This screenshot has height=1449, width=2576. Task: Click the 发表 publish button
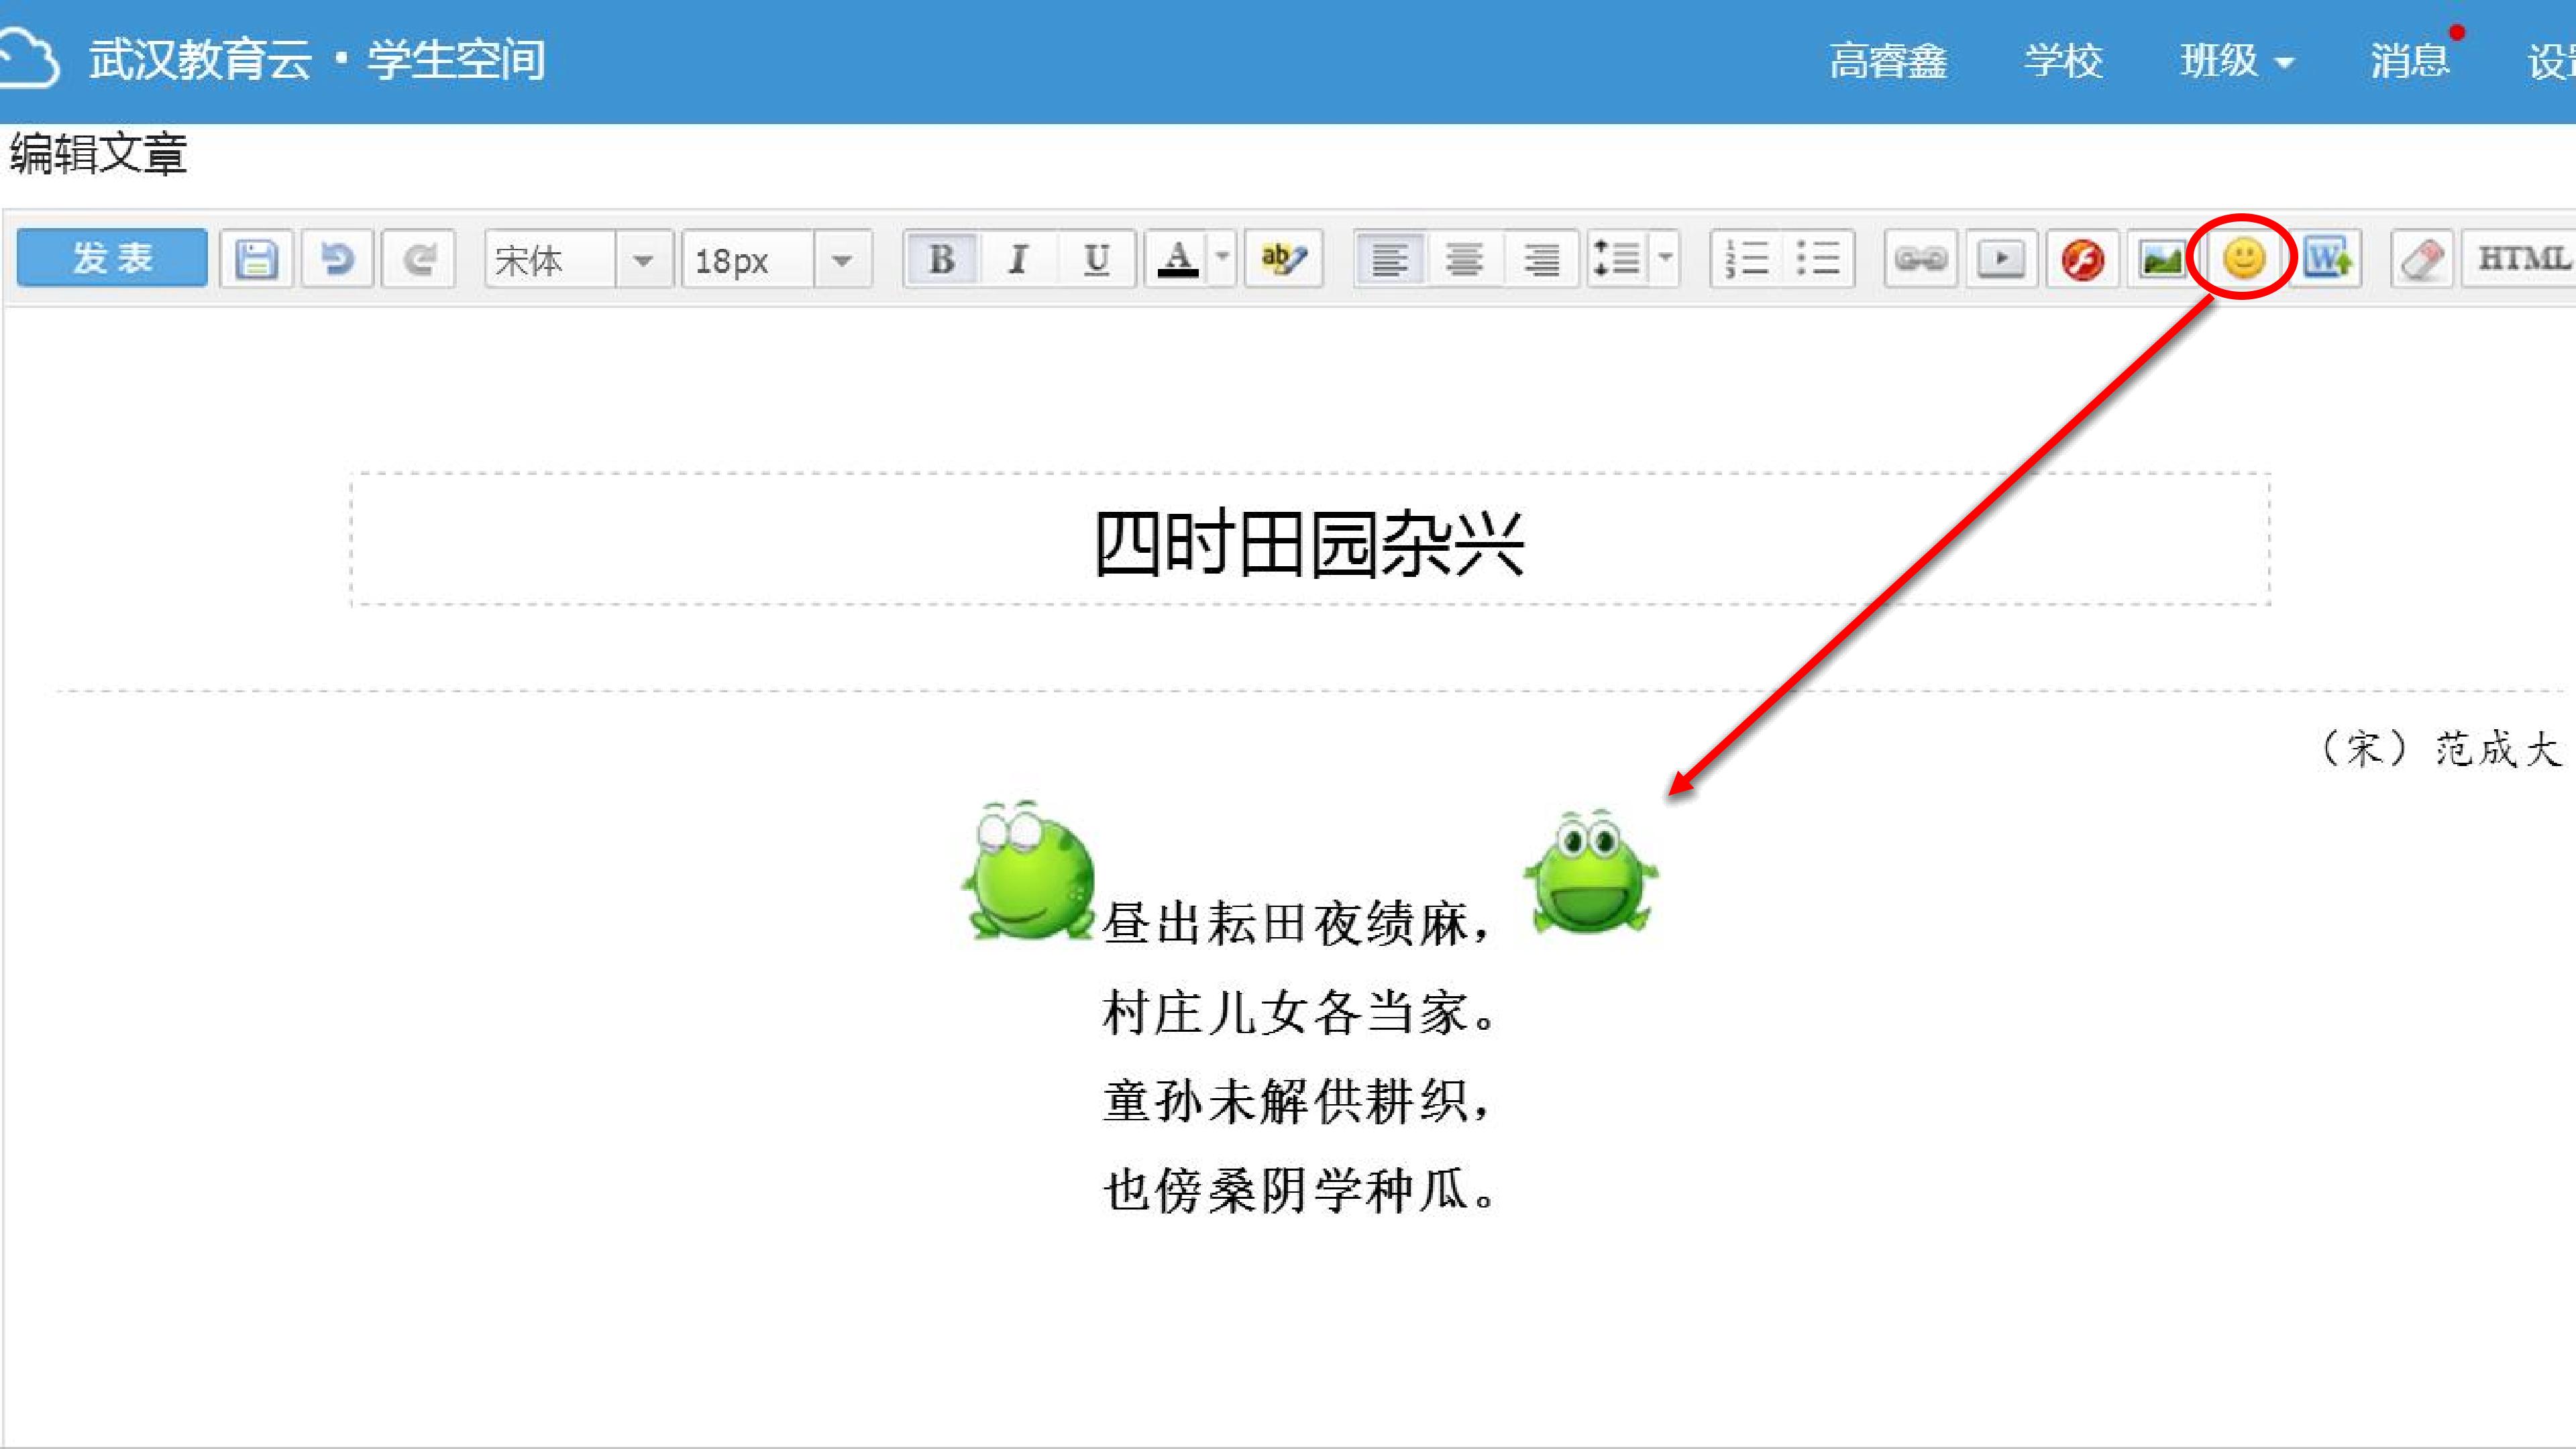tap(112, 258)
